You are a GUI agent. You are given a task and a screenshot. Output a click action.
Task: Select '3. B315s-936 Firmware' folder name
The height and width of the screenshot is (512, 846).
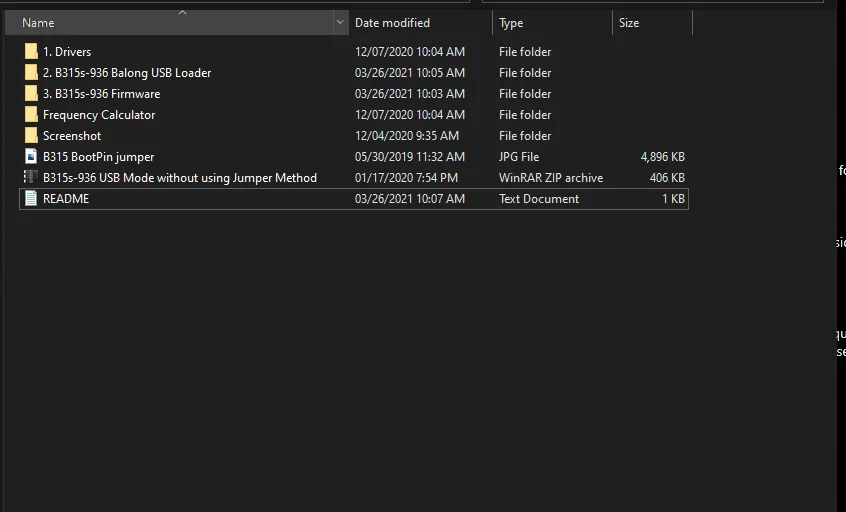[101, 94]
